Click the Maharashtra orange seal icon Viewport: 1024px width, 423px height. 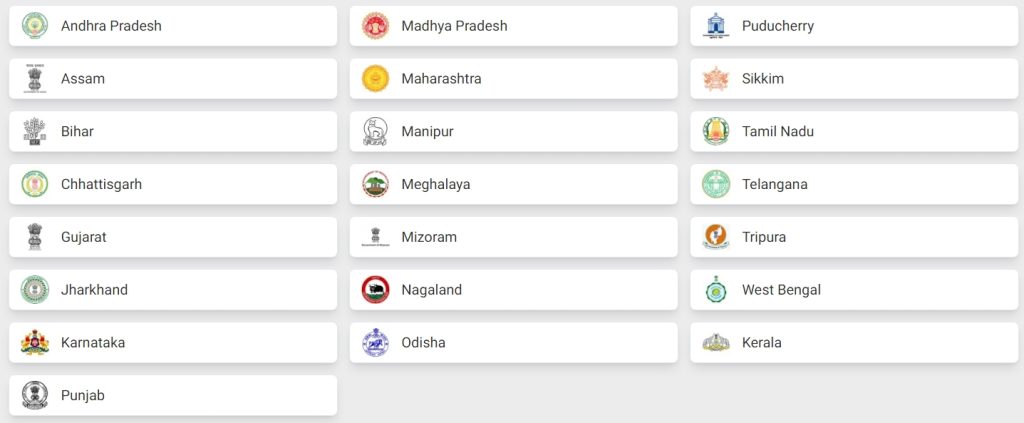376,78
